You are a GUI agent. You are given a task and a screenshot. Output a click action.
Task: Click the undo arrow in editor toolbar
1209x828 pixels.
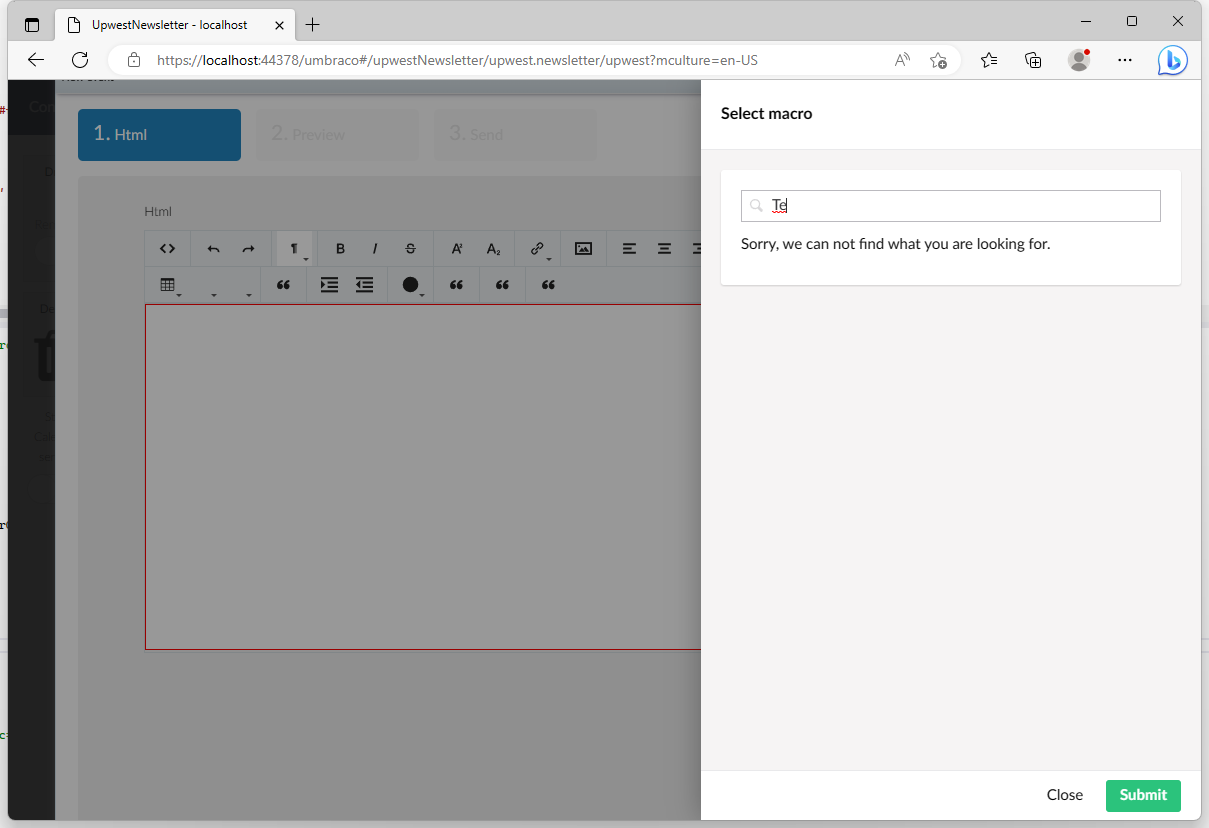213,249
